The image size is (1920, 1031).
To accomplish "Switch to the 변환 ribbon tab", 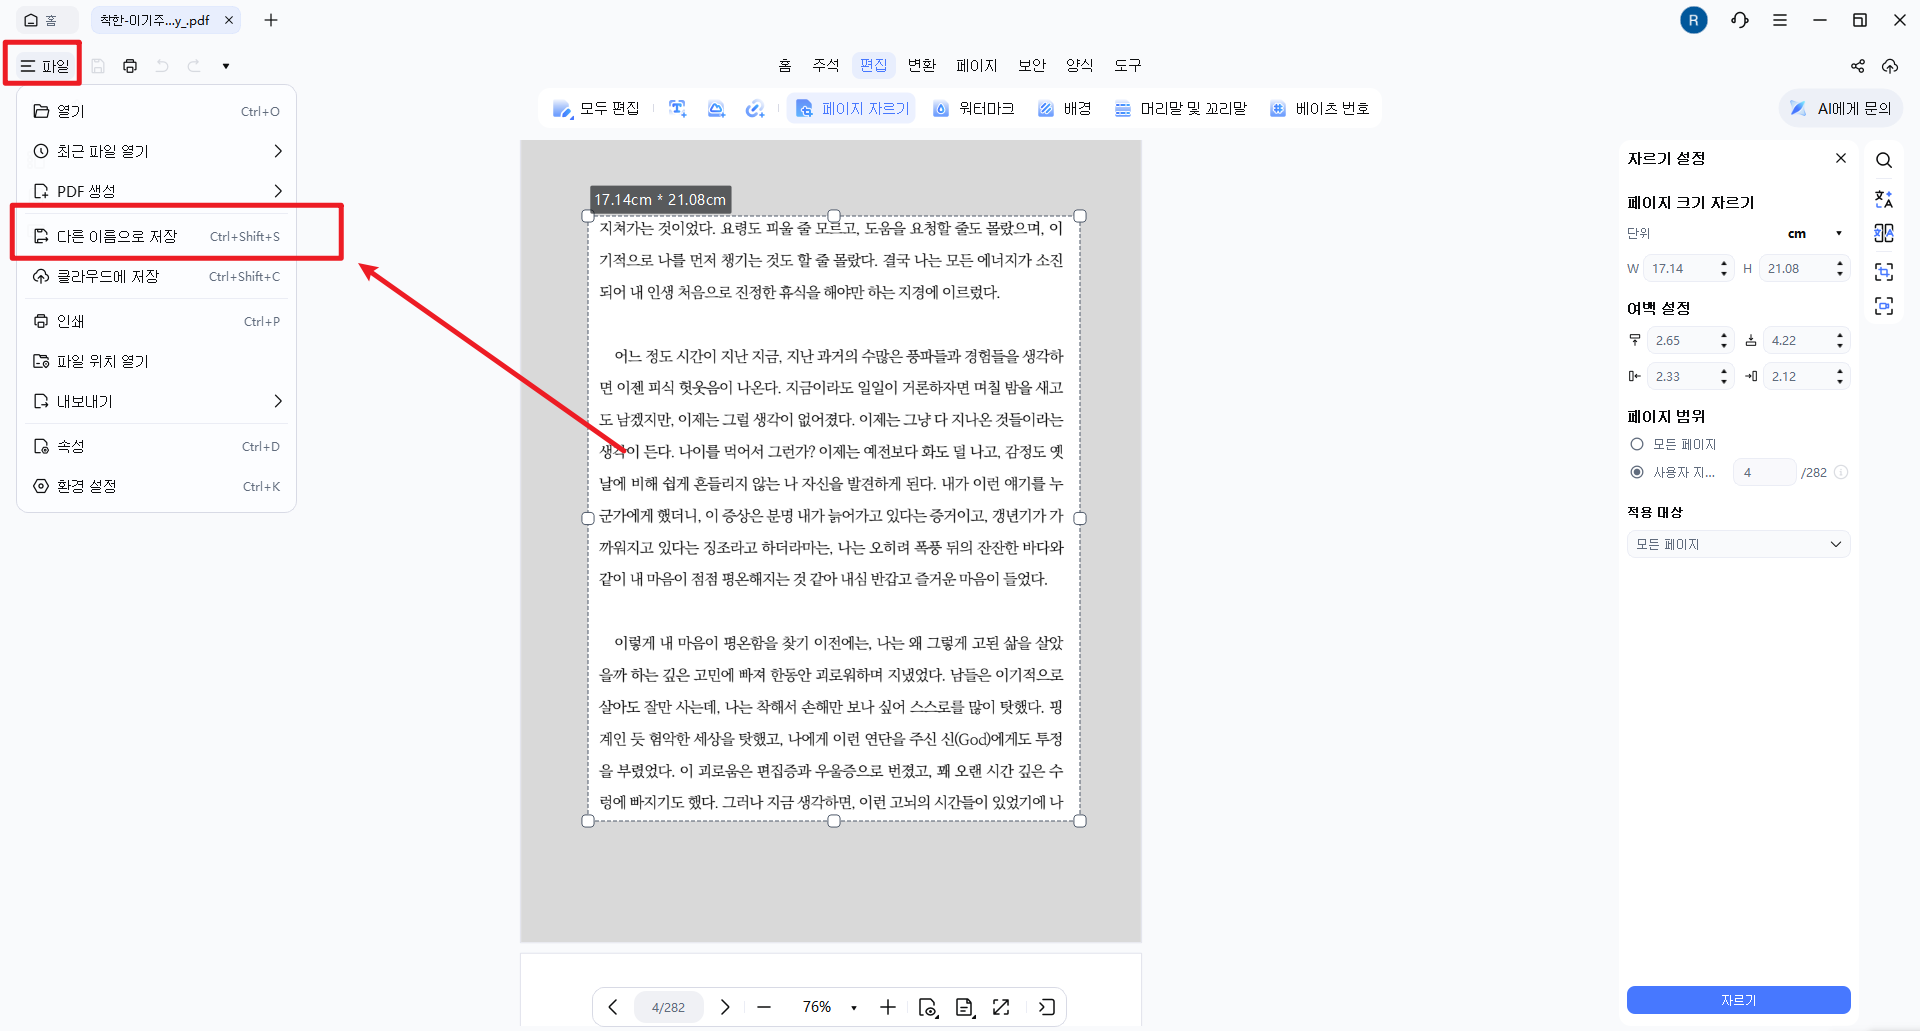I will coord(922,65).
